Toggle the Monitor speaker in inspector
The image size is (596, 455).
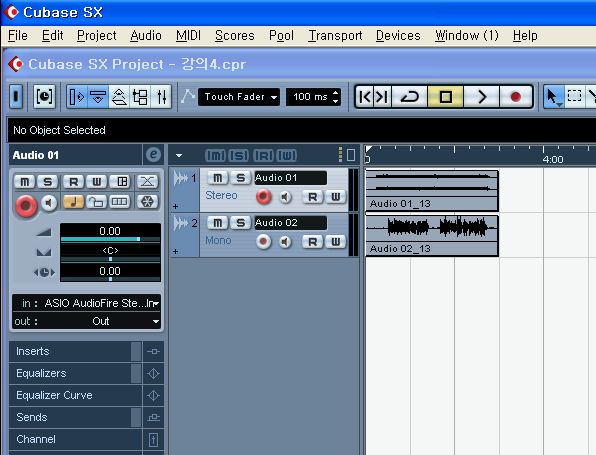pos(49,203)
